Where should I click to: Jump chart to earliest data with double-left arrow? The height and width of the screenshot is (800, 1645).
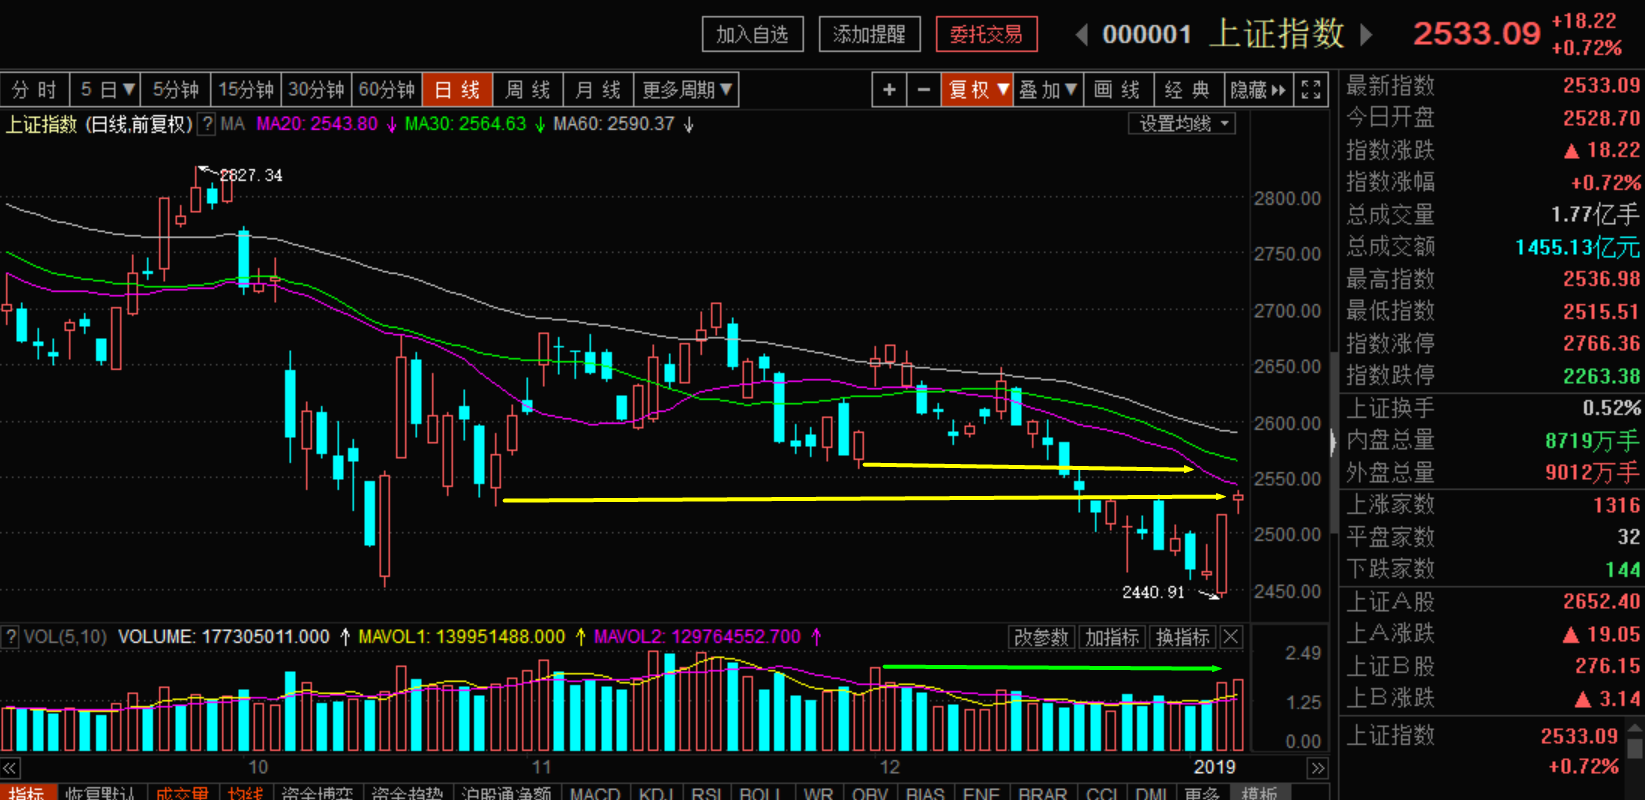(10, 768)
